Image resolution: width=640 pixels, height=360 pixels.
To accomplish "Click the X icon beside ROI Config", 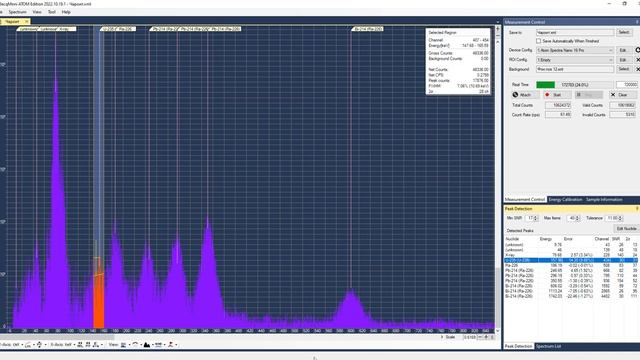I will click(x=638, y=60).
